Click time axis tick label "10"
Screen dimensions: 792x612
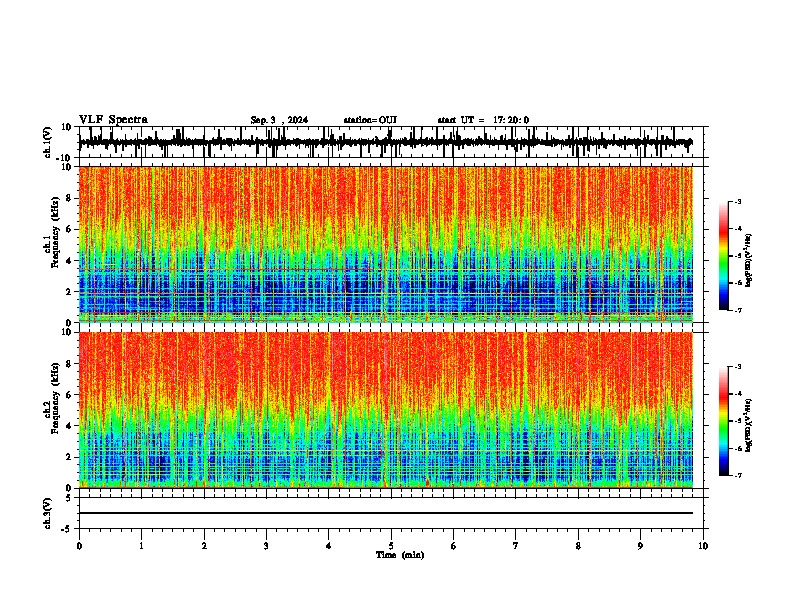[703, 546]
